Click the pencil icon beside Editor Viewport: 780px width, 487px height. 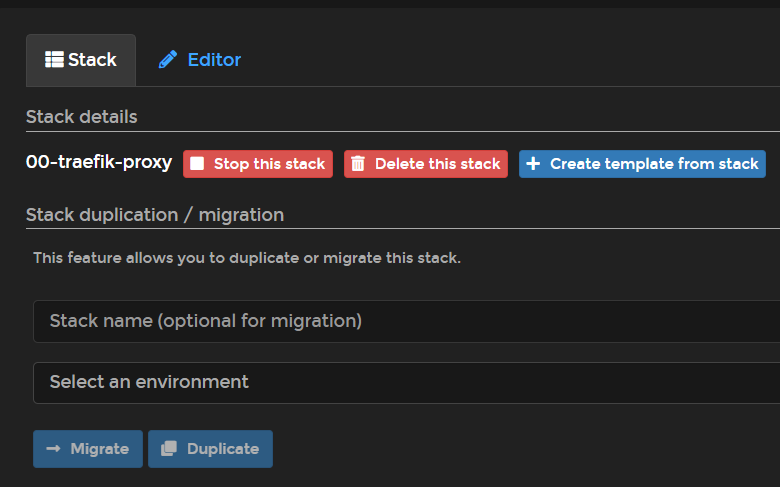click(x=168, y=60)
